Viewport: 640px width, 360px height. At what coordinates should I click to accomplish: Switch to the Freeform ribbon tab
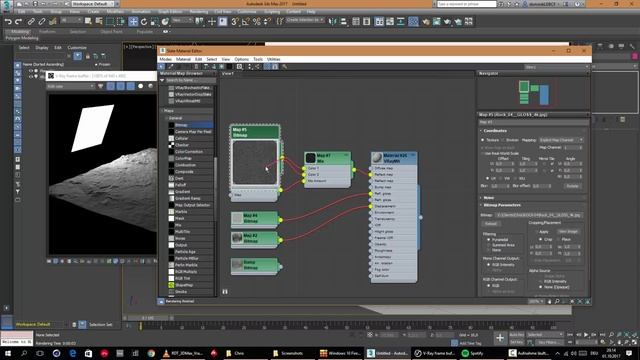(47, 31)
